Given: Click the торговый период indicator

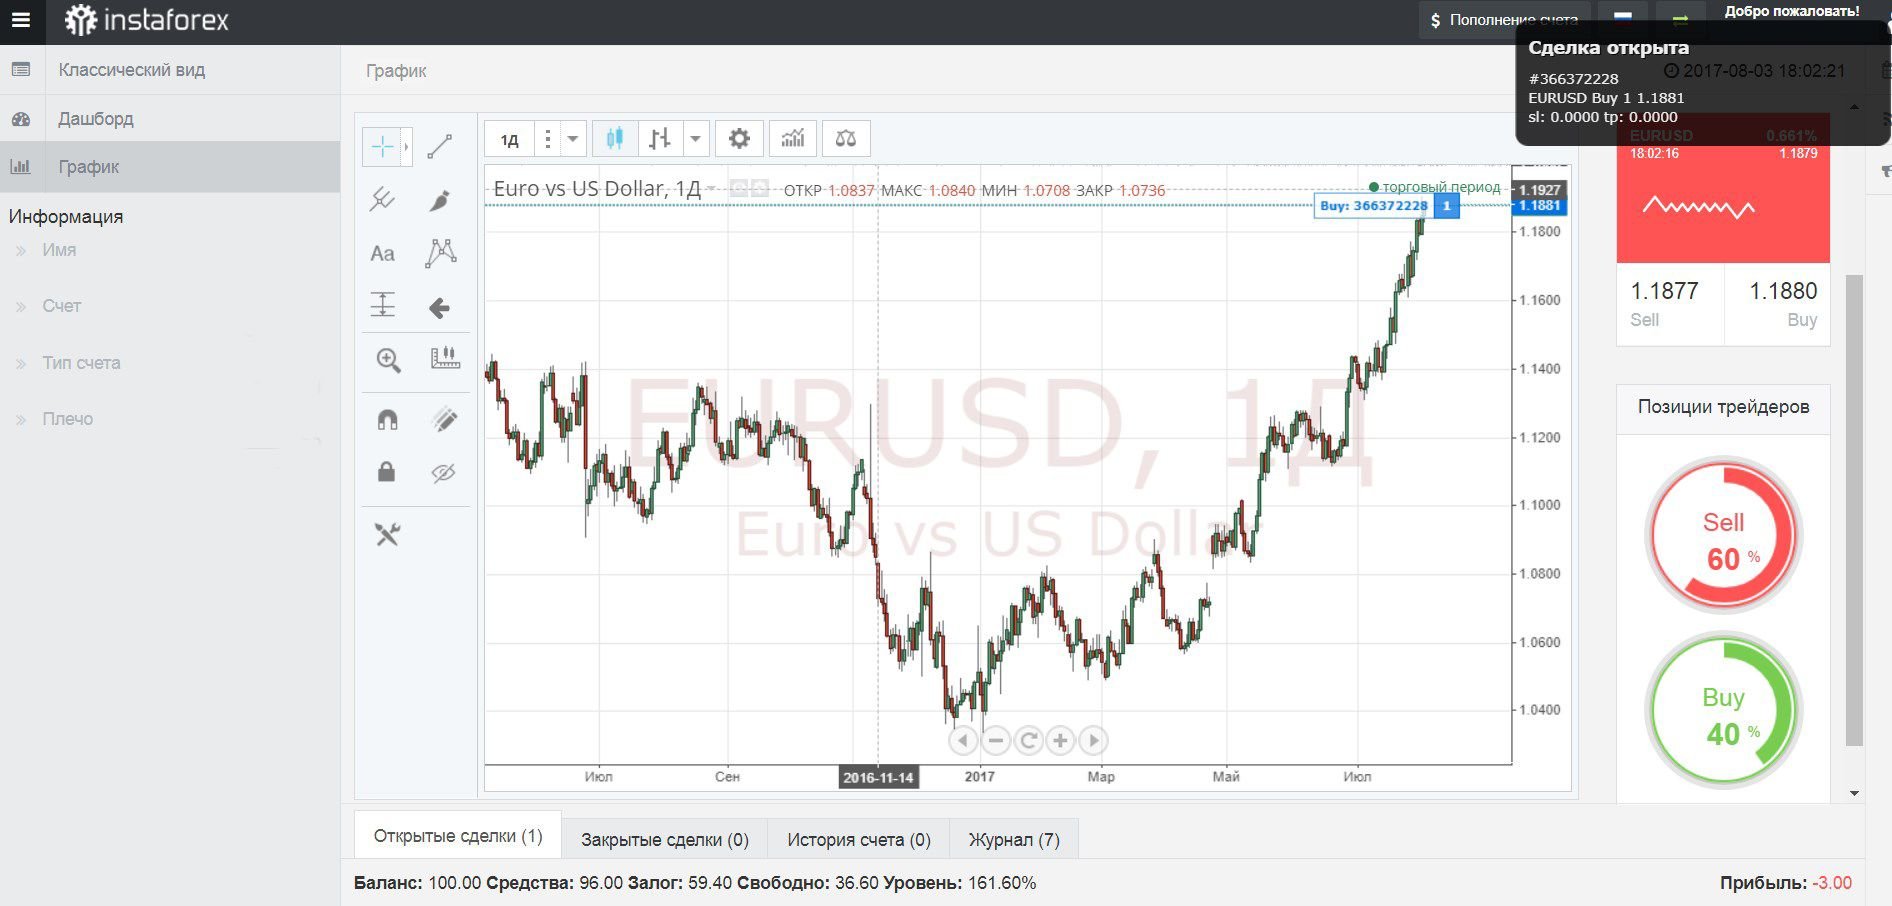Looking at the screenshot, I should point(1435,187).
